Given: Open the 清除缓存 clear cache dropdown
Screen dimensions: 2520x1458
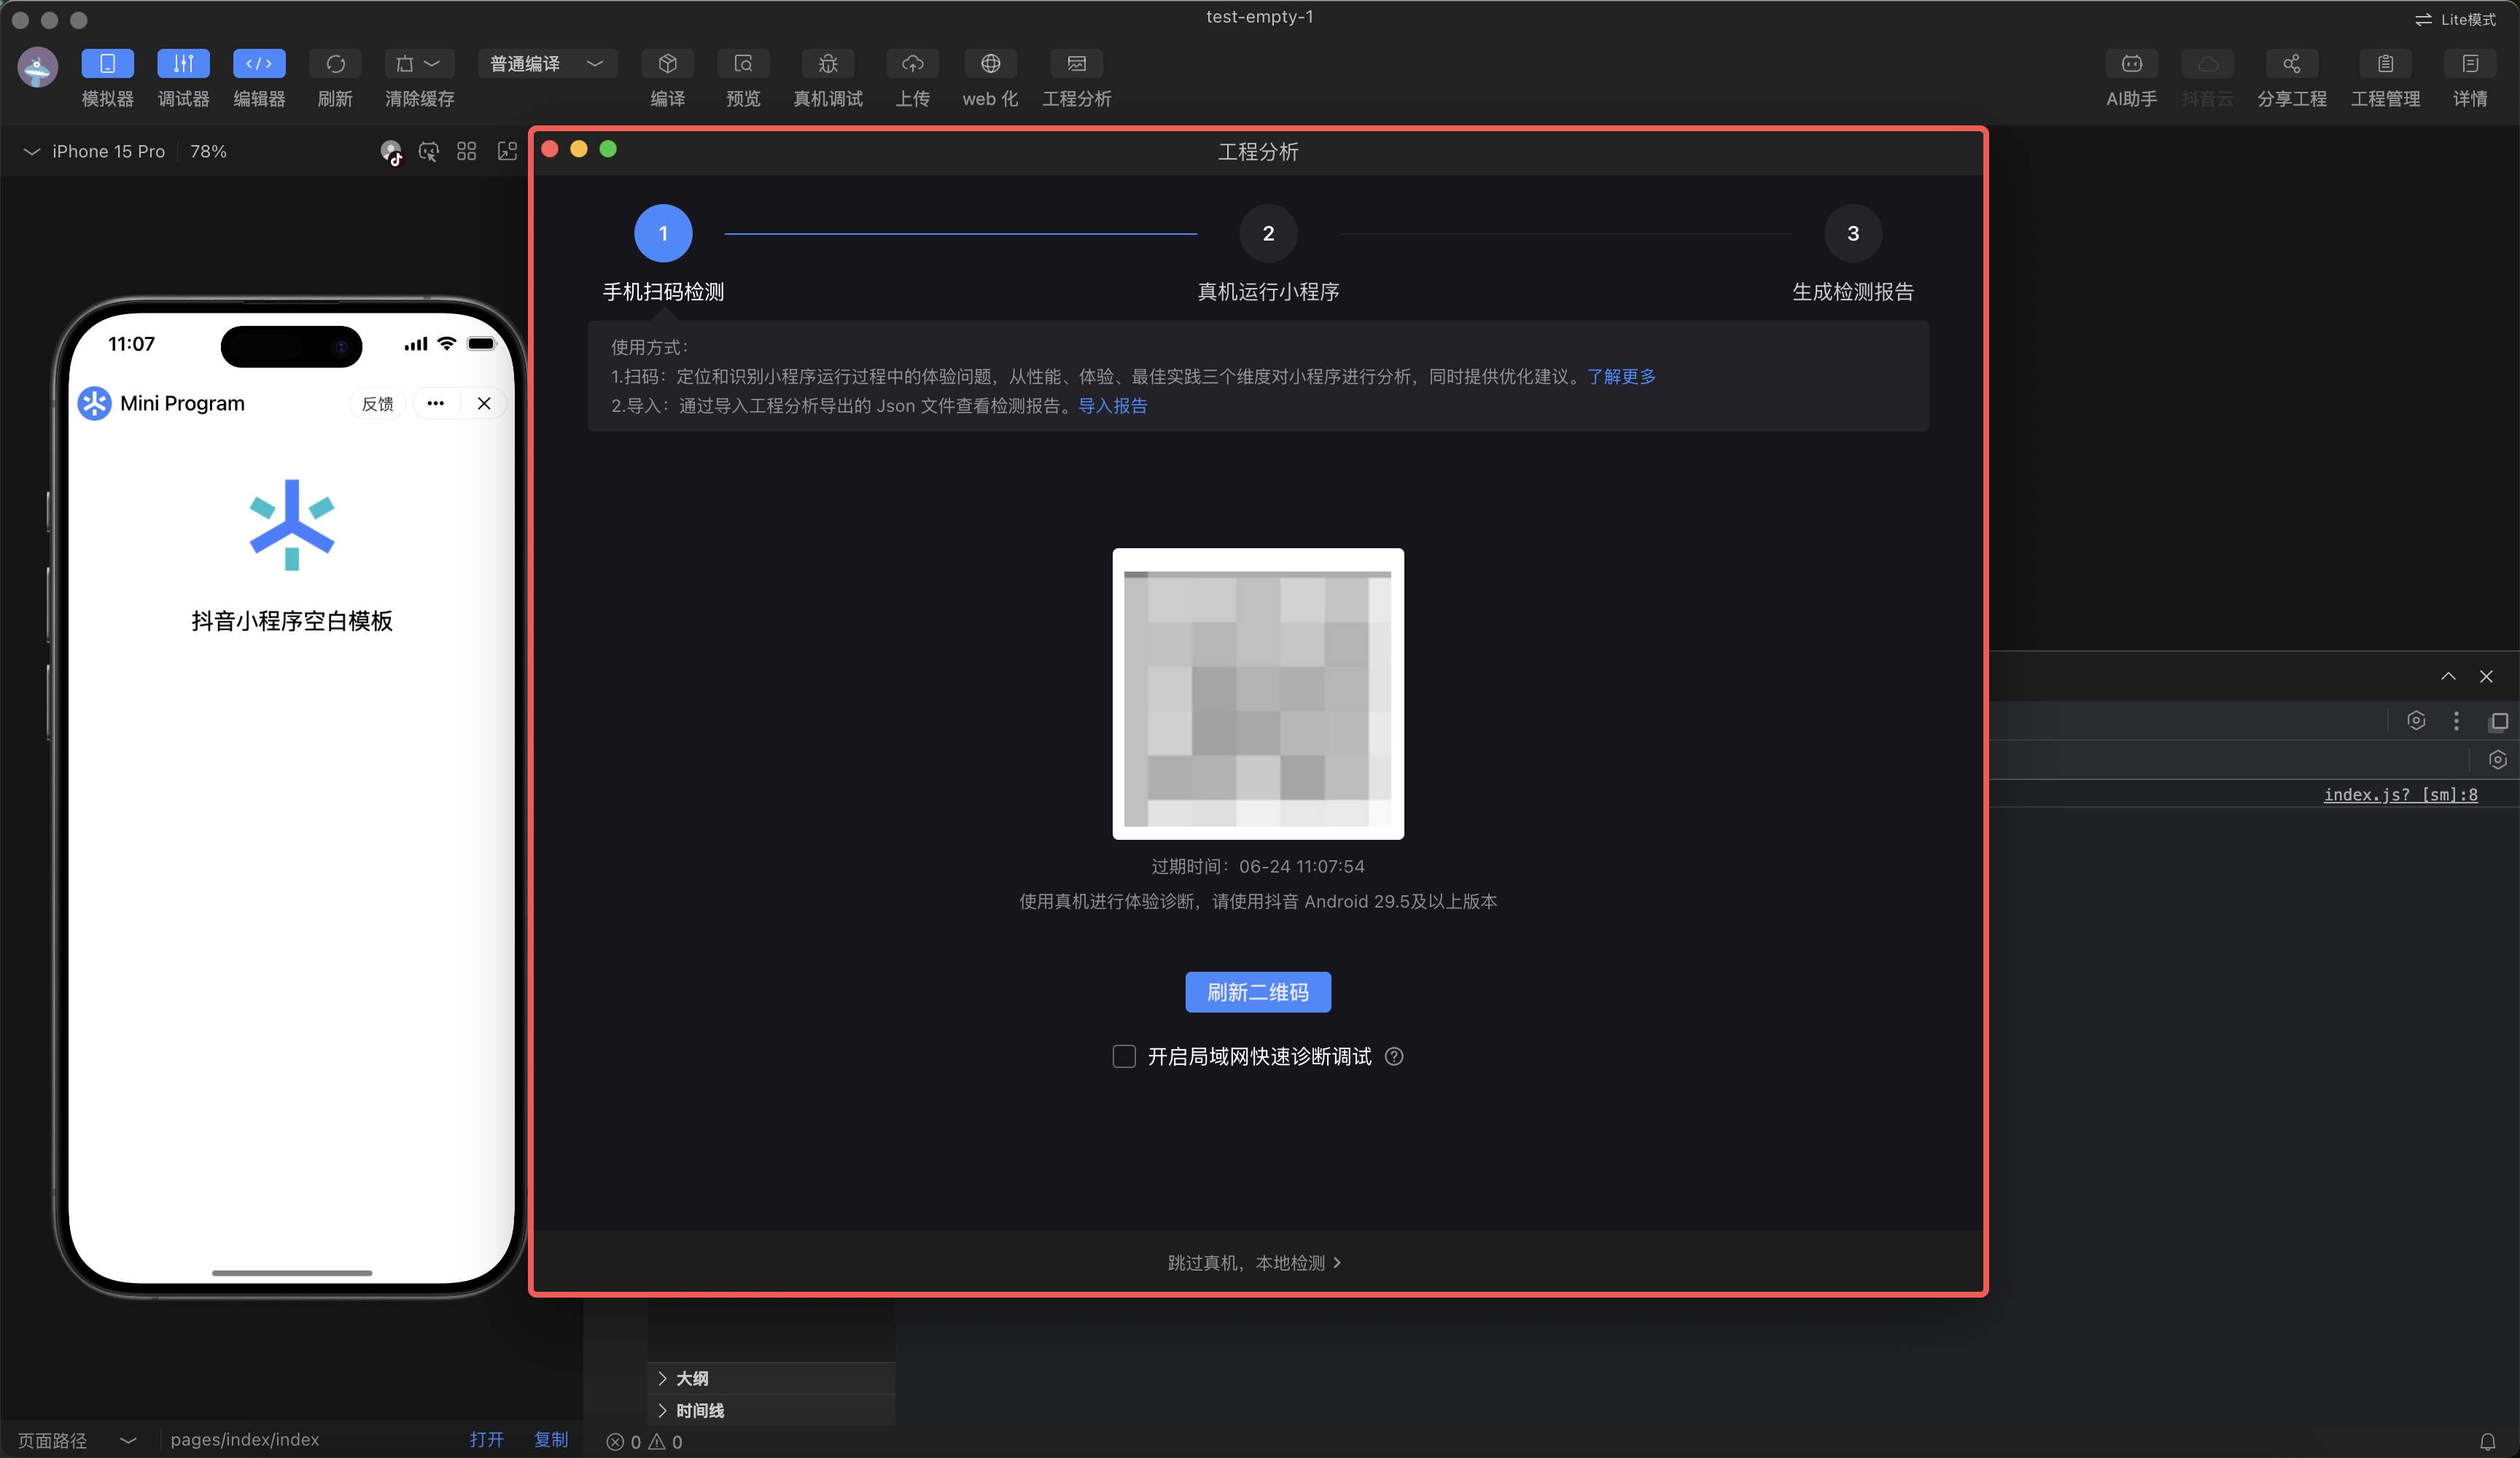Looking at the screenshot, I should (419, 64).
